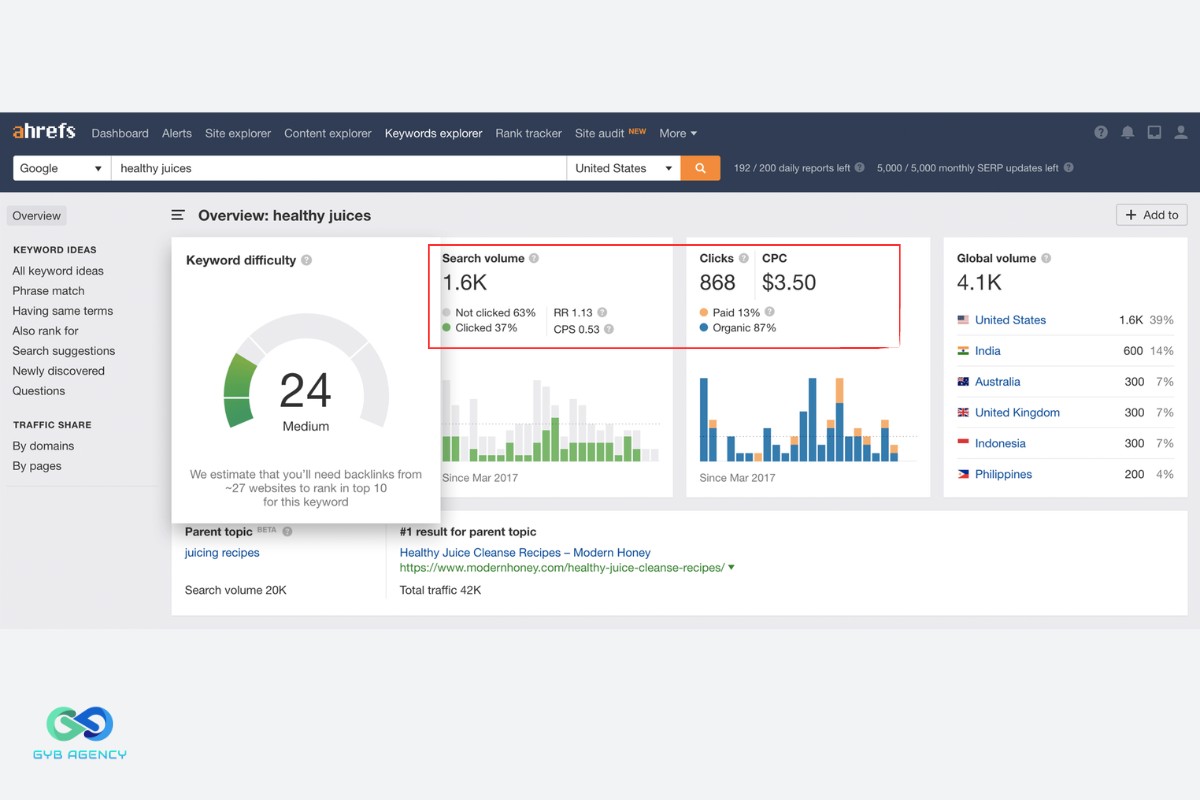Open By pages under Traffic share
Image resolution: width=1200 pixels, height=800 pixels.
click(37, 466)
